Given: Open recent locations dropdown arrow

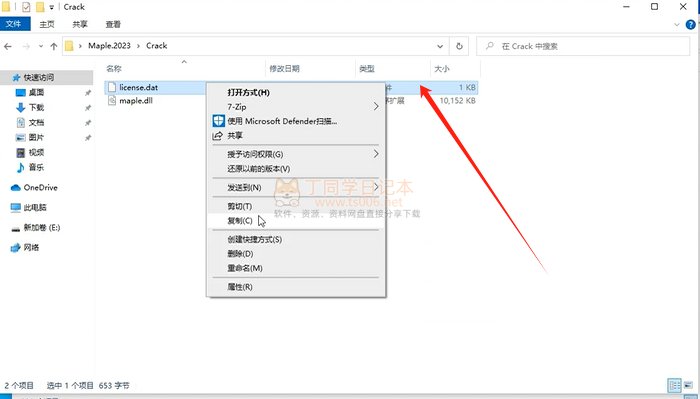Looking at the screenshot, I should click(41, 46).
